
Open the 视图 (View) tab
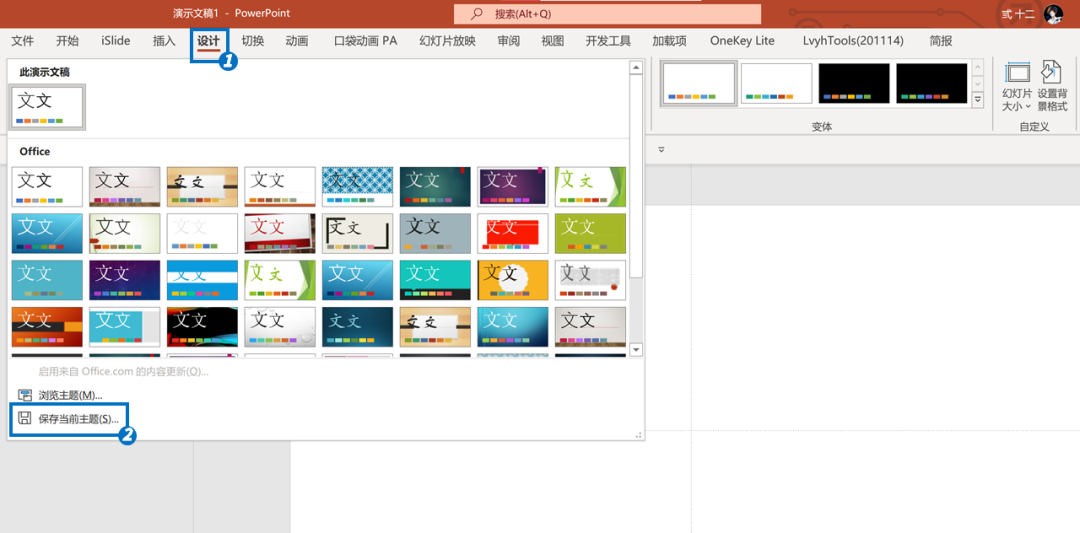click(552, 41)
